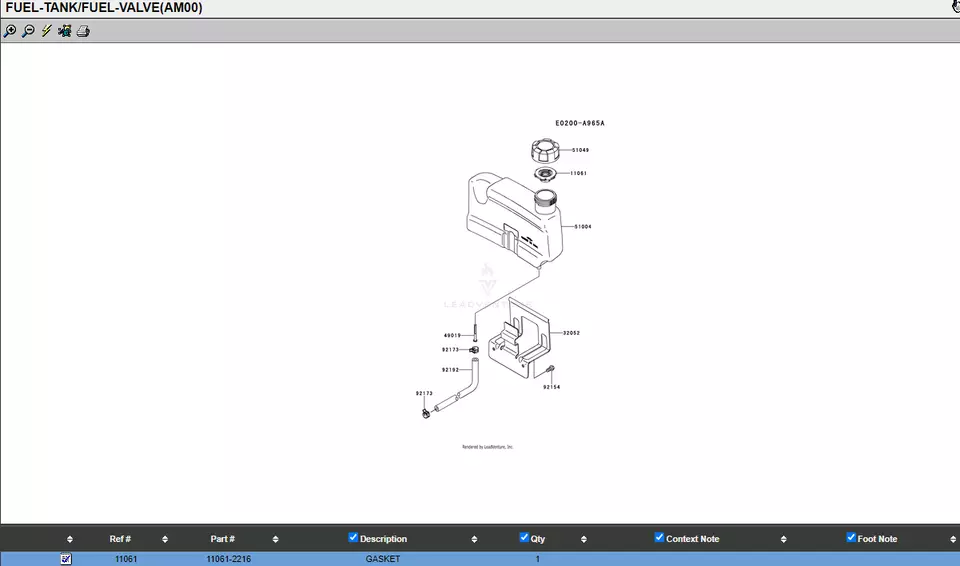
Task: Click the icon in the window's top-right corner
Action: pyautogui.click(x=955, y=6)
